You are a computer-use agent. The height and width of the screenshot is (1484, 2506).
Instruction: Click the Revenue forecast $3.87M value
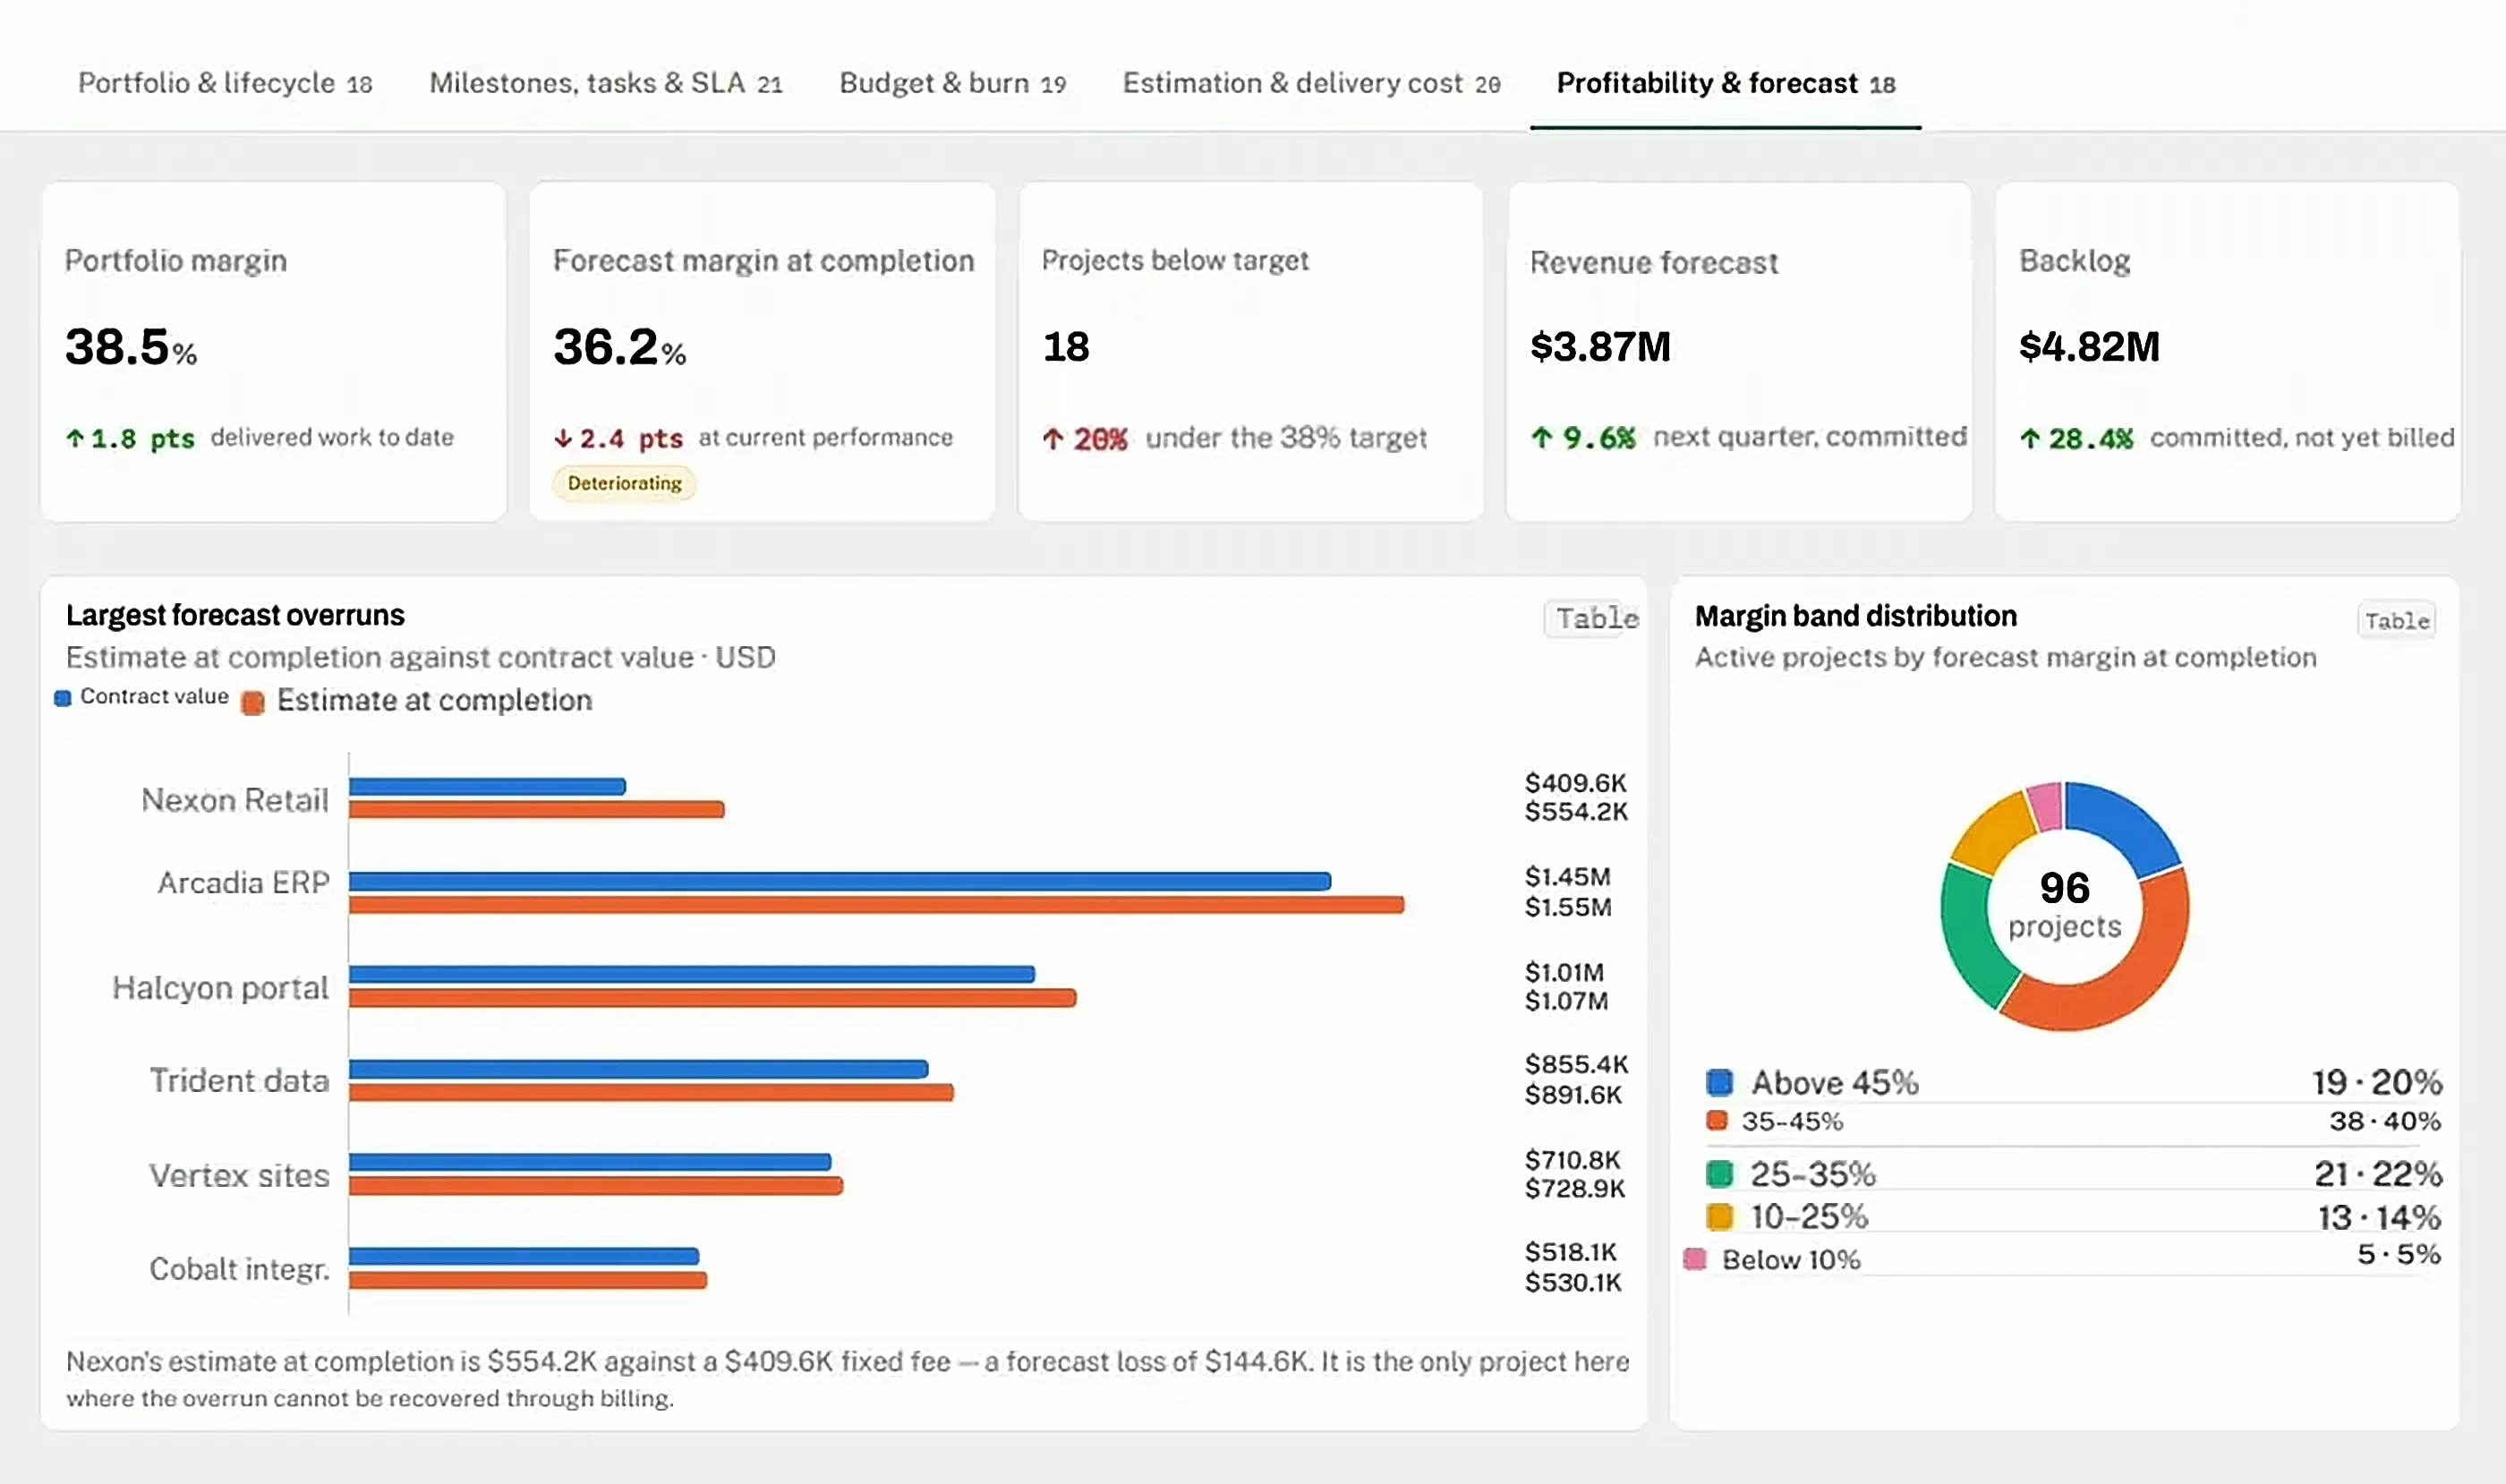coord(1600,347)
